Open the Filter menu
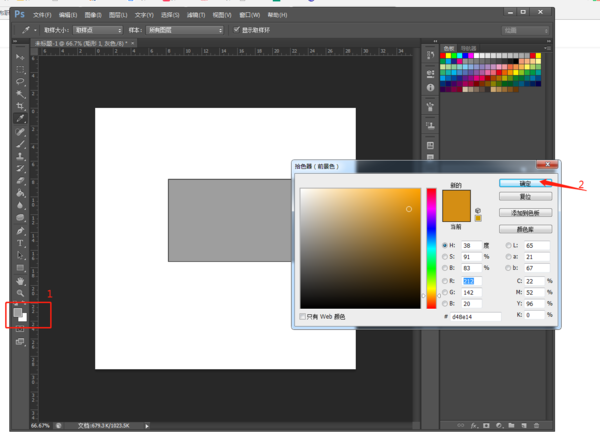Screen dimensions: 600x434 point(196,15)
